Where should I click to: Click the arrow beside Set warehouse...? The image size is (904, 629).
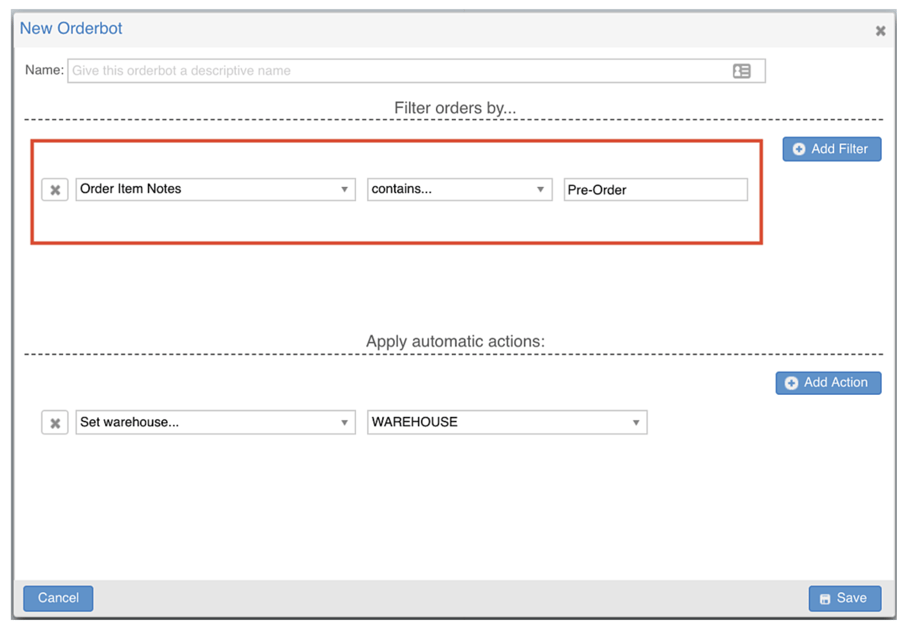(x=344, y=423)
